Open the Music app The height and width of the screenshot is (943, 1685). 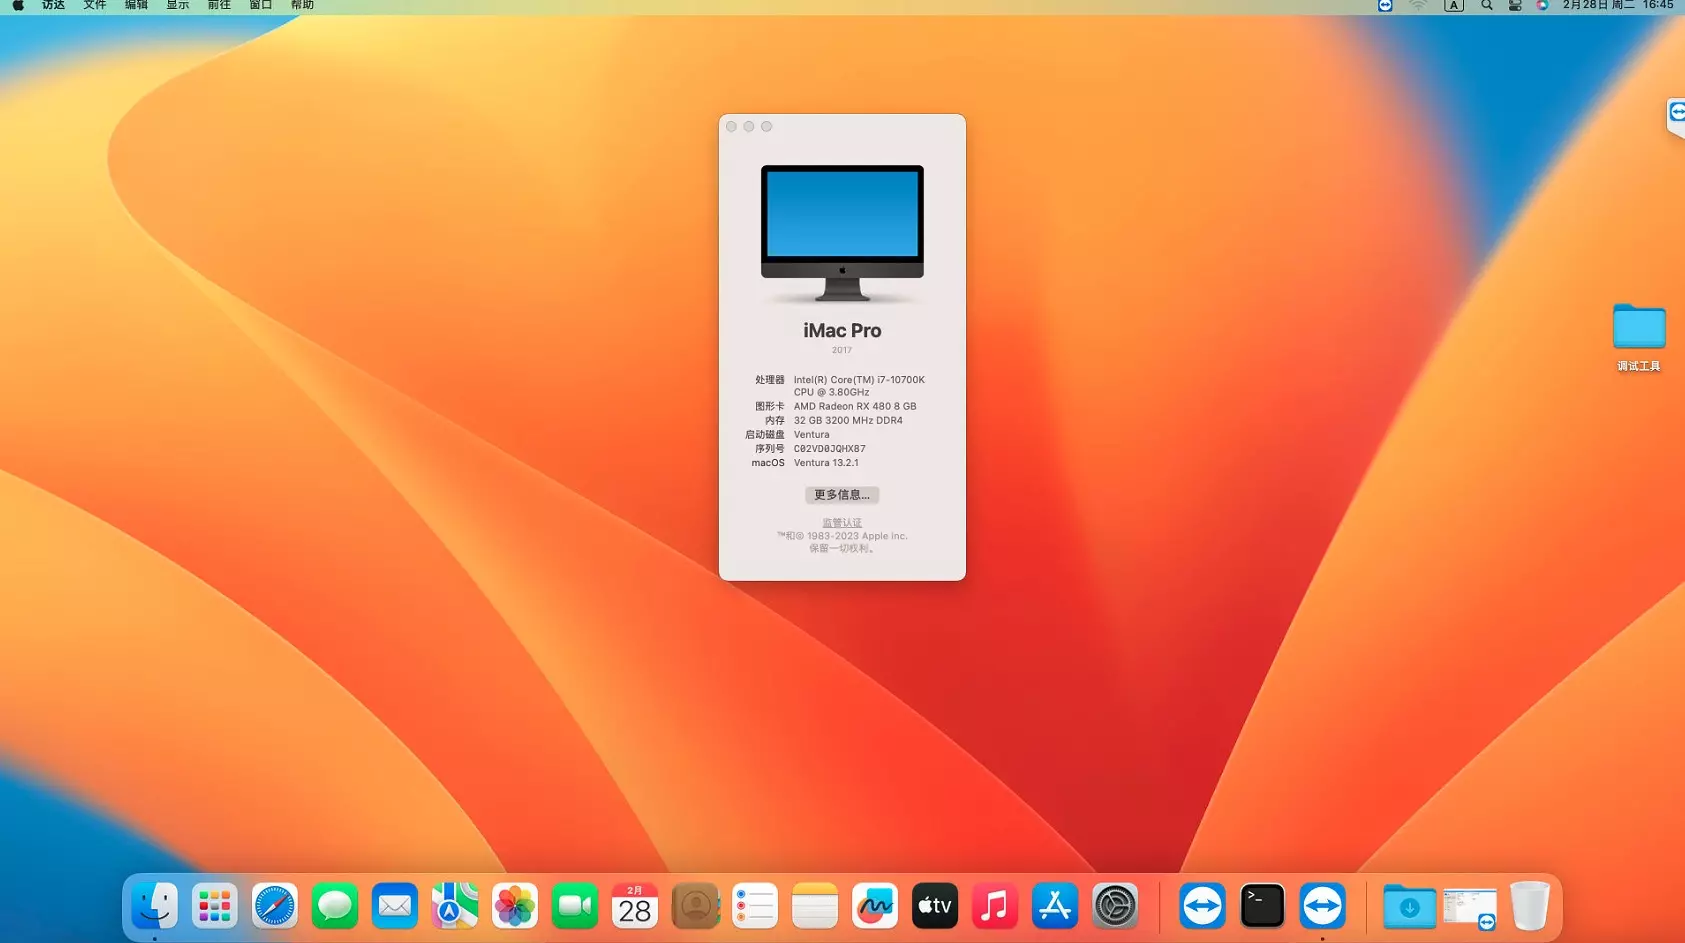pos(995,905)
